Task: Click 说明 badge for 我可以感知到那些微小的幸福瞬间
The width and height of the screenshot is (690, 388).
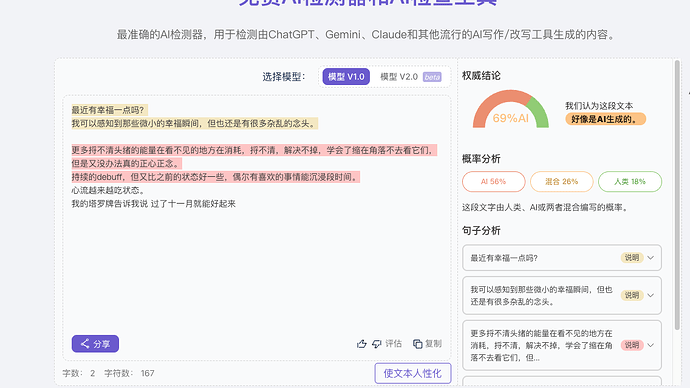Action: 632,295
